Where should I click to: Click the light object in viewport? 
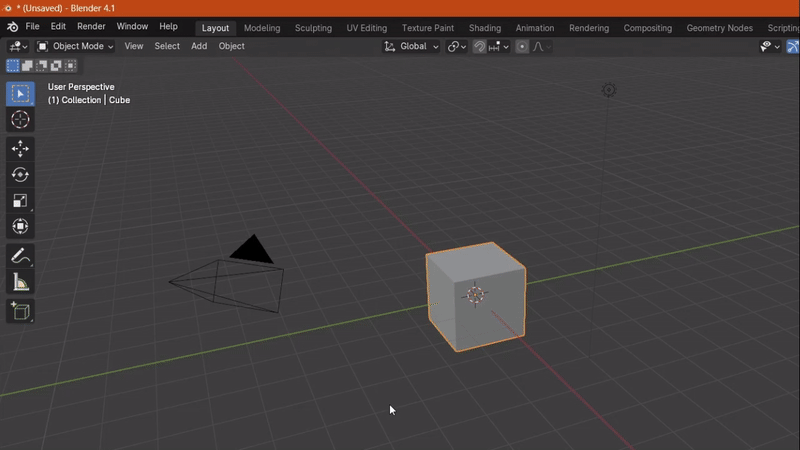point(609,90)
